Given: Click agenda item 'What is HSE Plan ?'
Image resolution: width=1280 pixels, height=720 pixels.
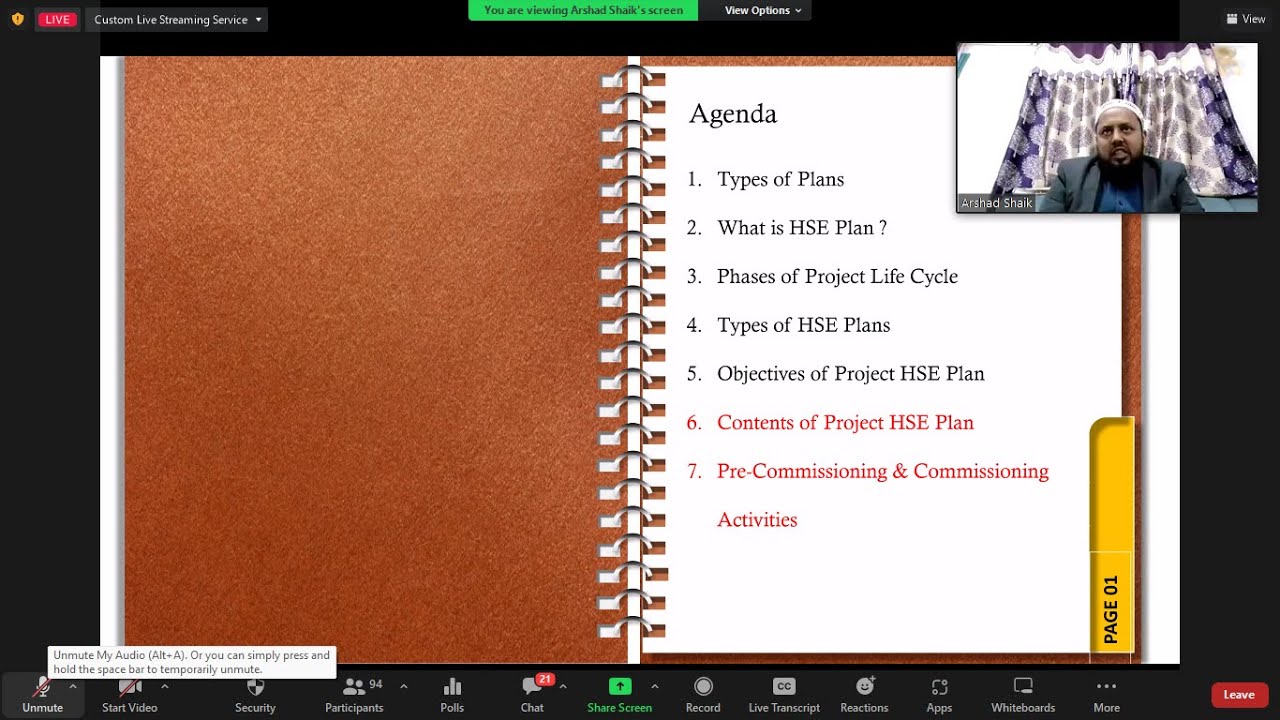Looking at the screenshot, I should pos(802,228).
